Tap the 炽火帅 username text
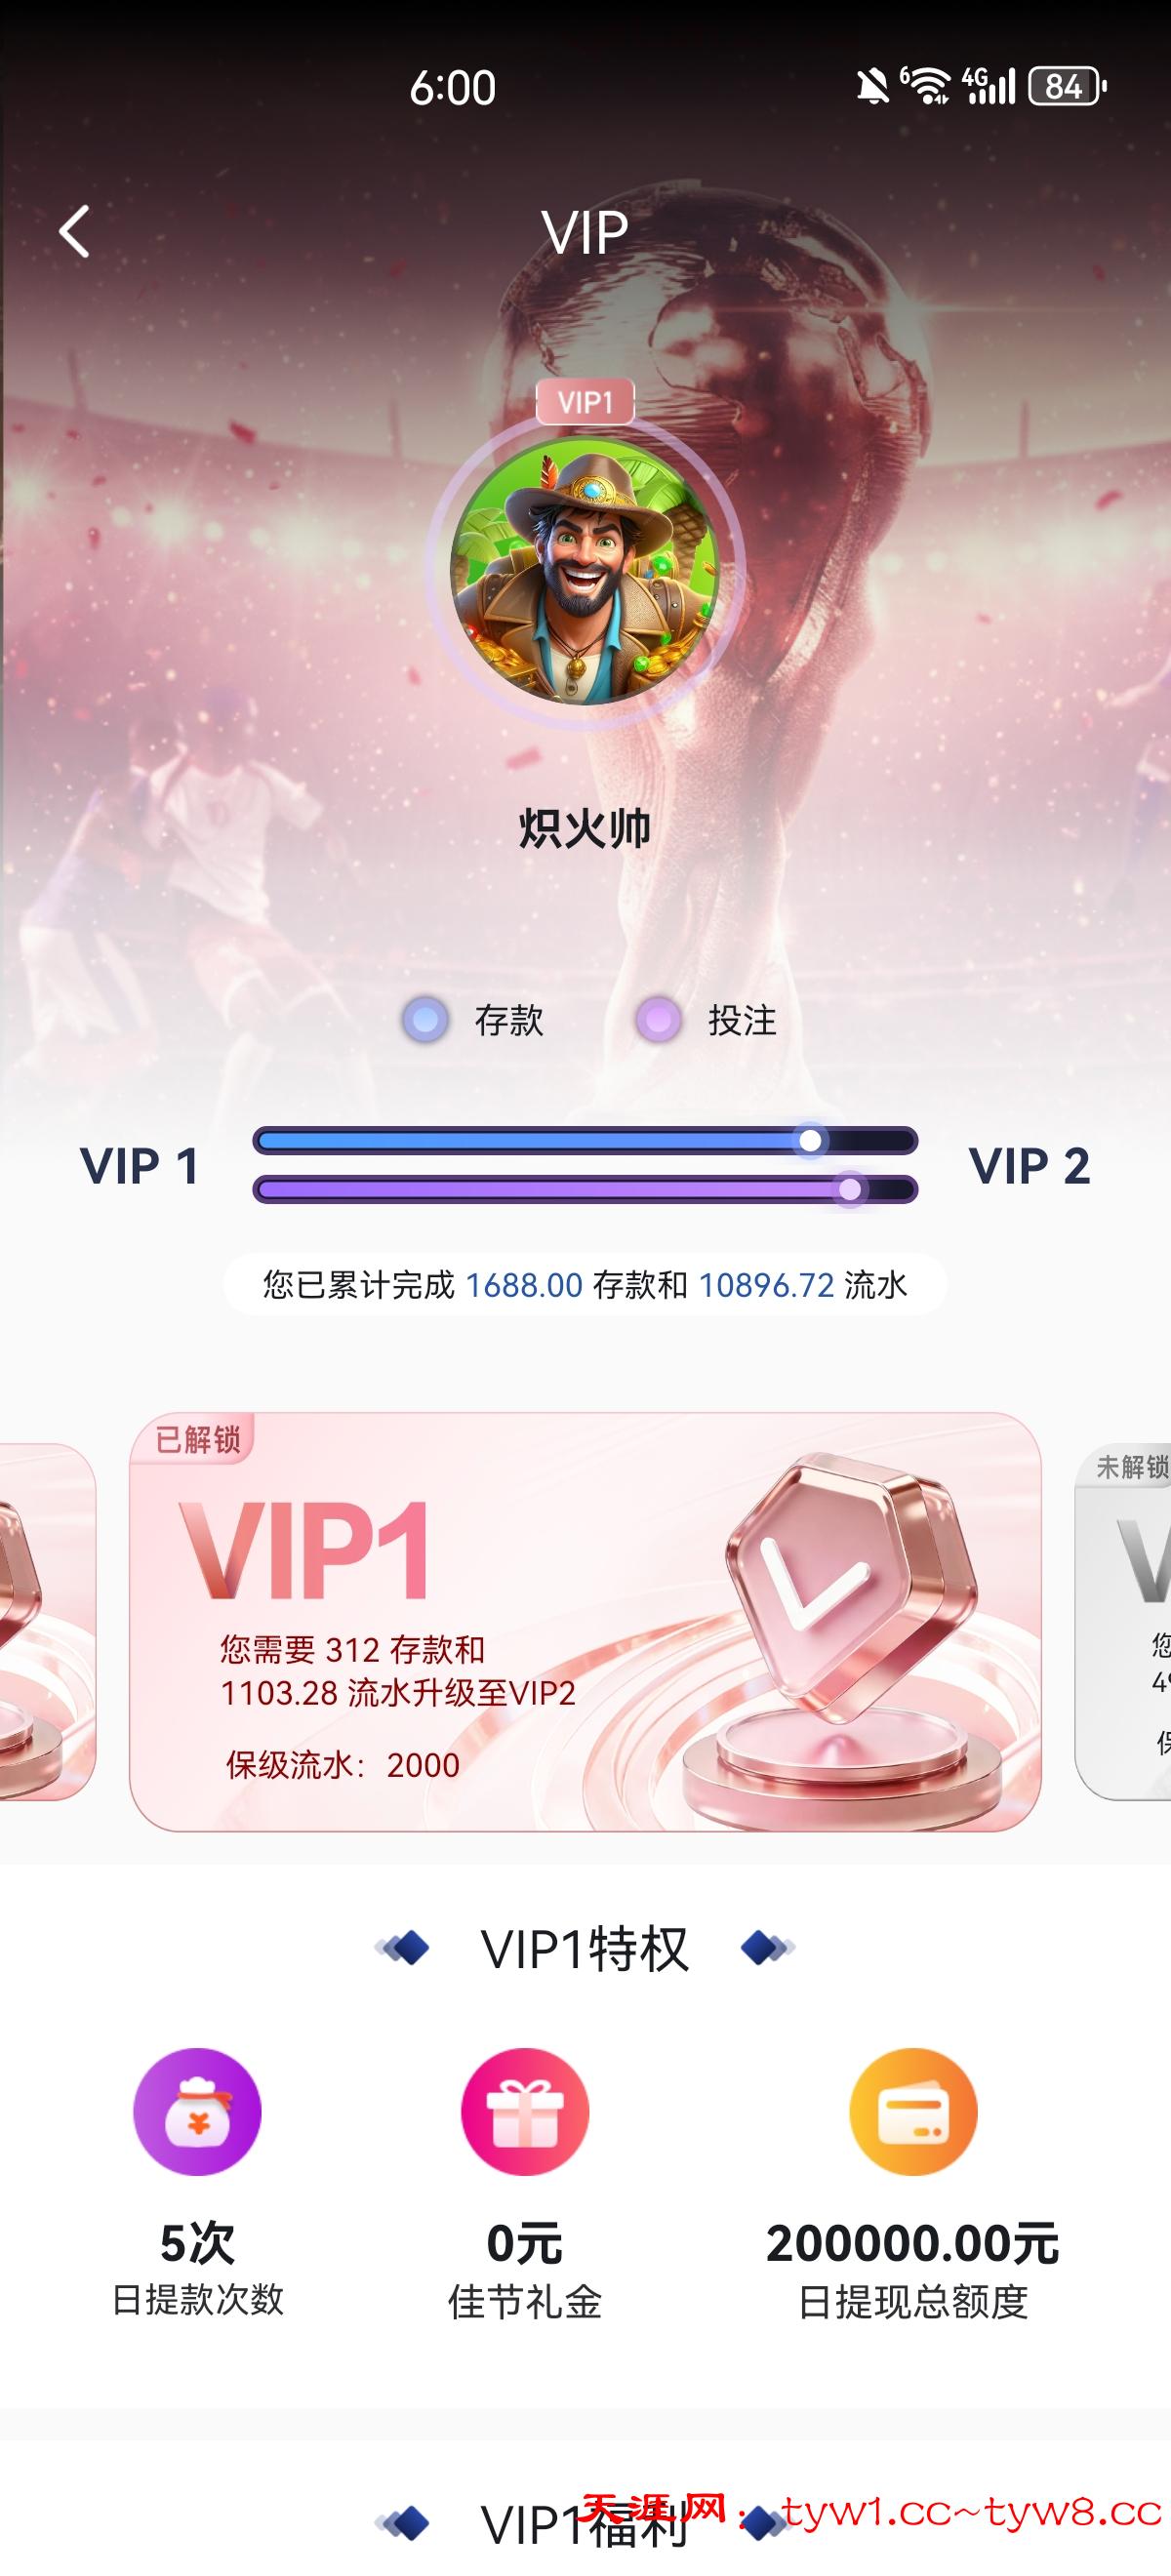 (585, 829)
